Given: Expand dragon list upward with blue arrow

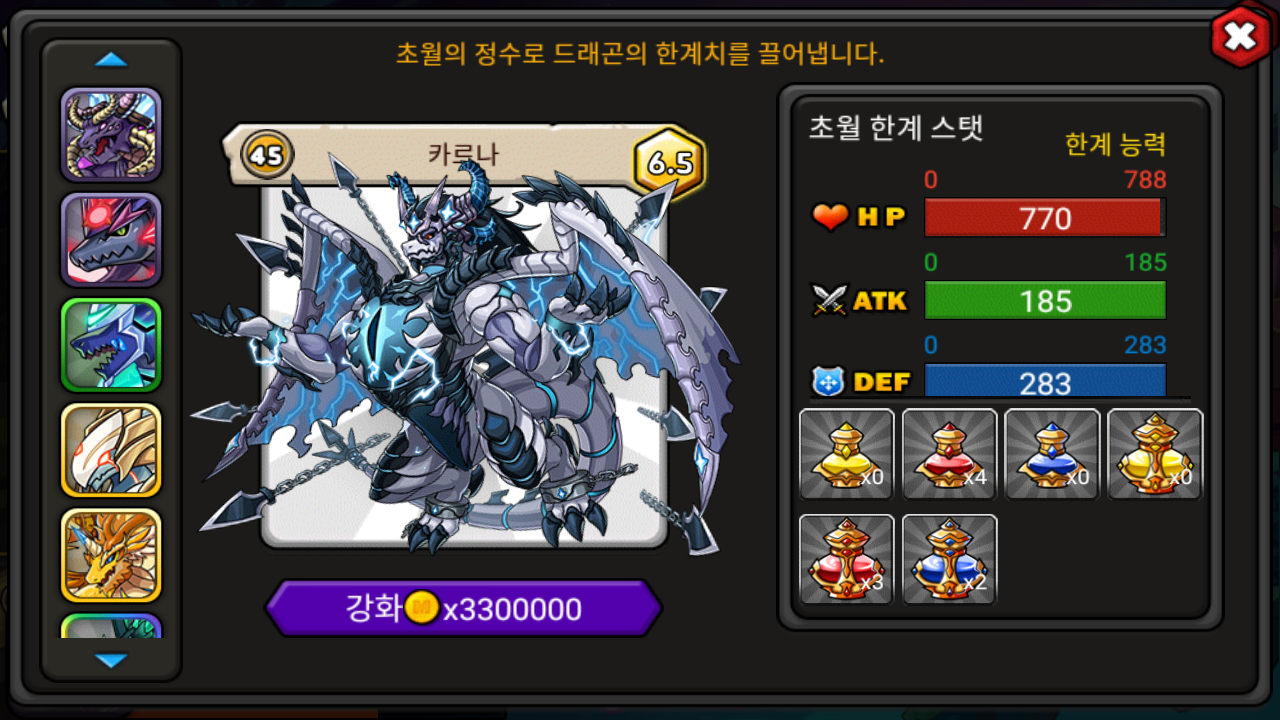Looking at the screenshot, I should (111, 60).
